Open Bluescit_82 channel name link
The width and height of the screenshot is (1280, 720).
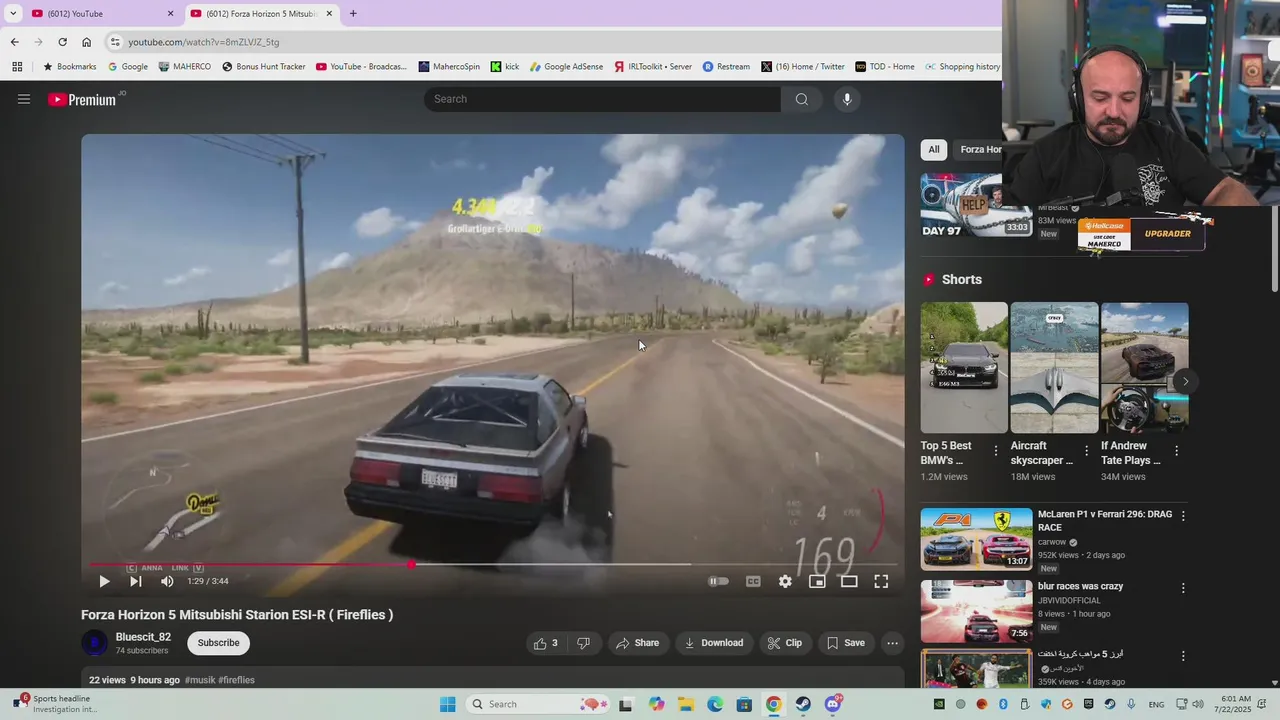pyautogui.click(x=143, y=637)
